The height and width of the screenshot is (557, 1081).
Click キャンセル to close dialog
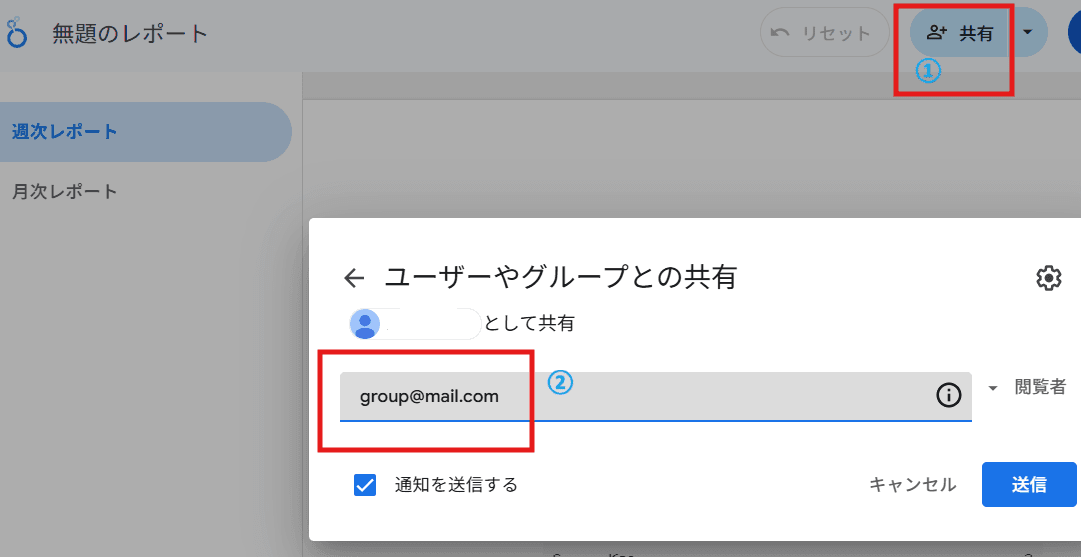[x=912, y=485]
